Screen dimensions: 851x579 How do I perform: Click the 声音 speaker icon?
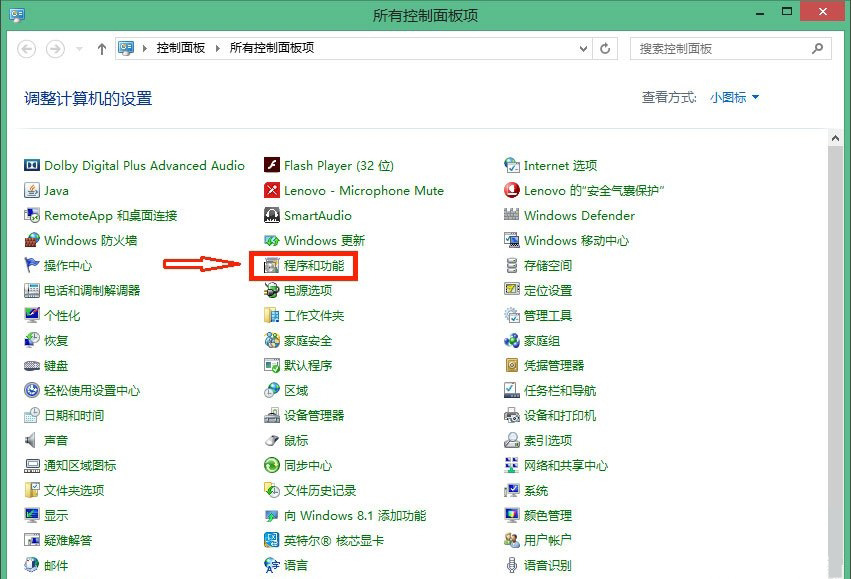coord(32,441)
